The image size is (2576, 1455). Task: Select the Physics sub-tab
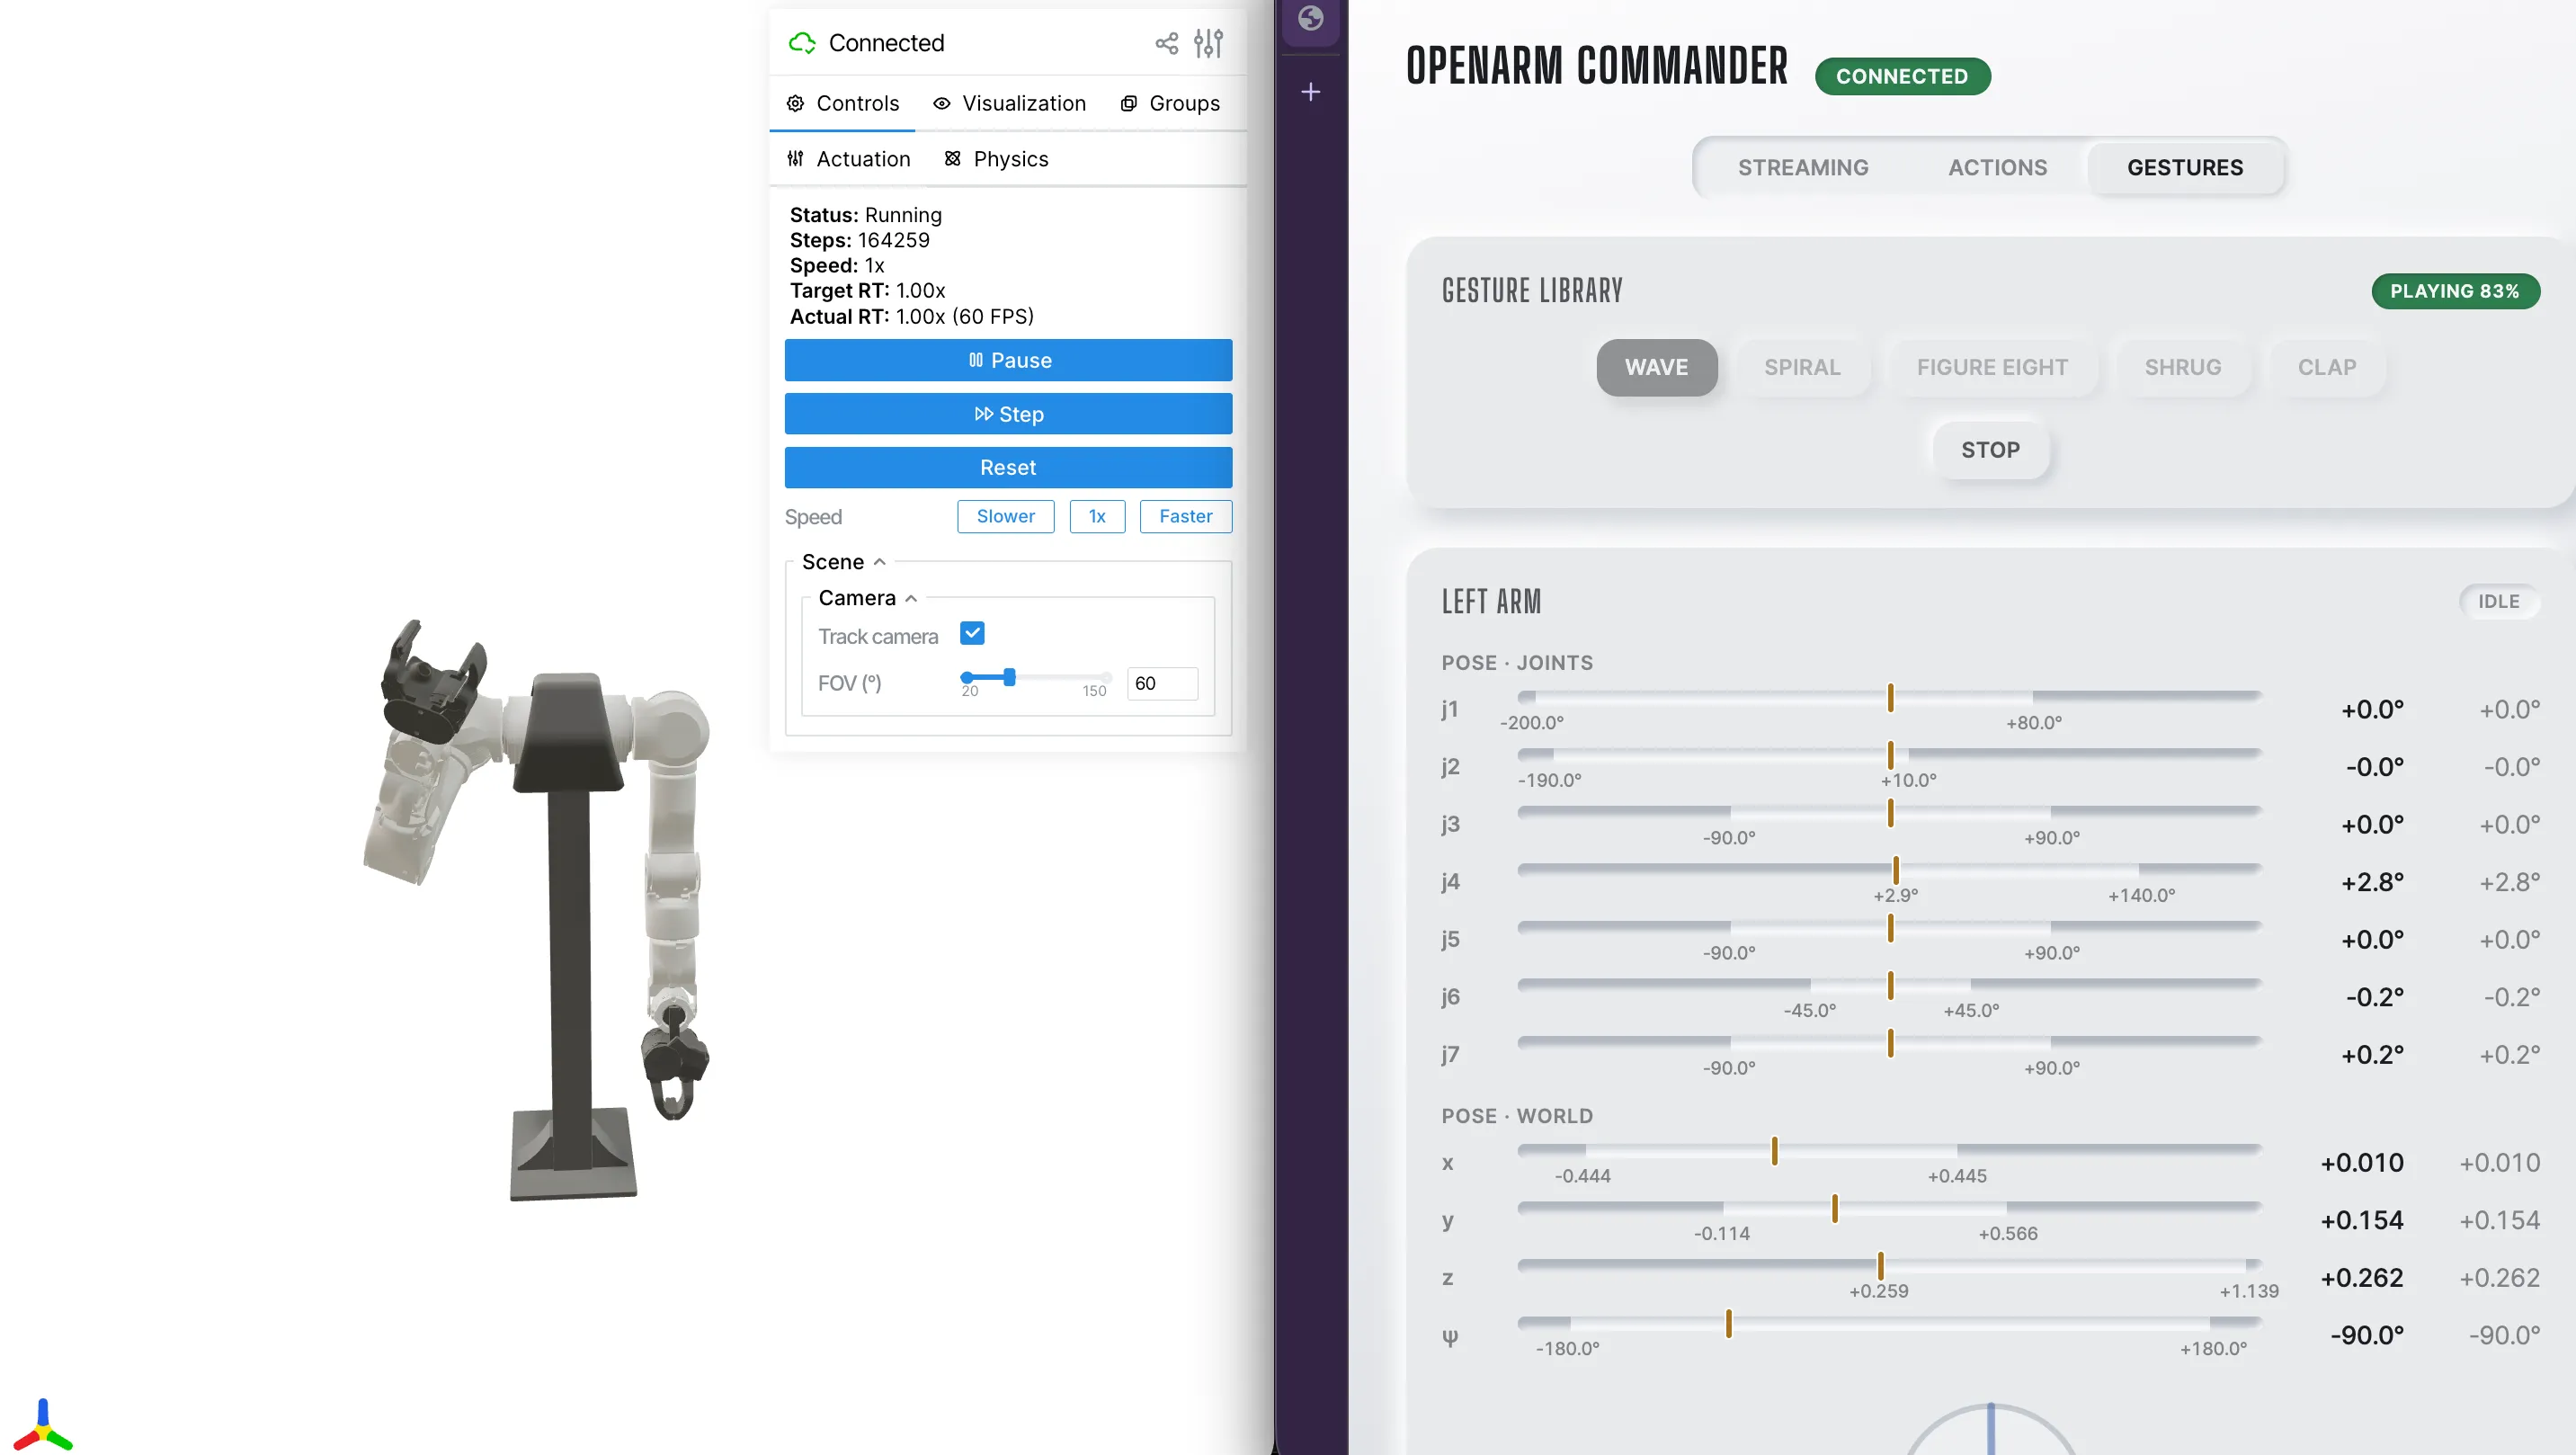tap(996, 159)
